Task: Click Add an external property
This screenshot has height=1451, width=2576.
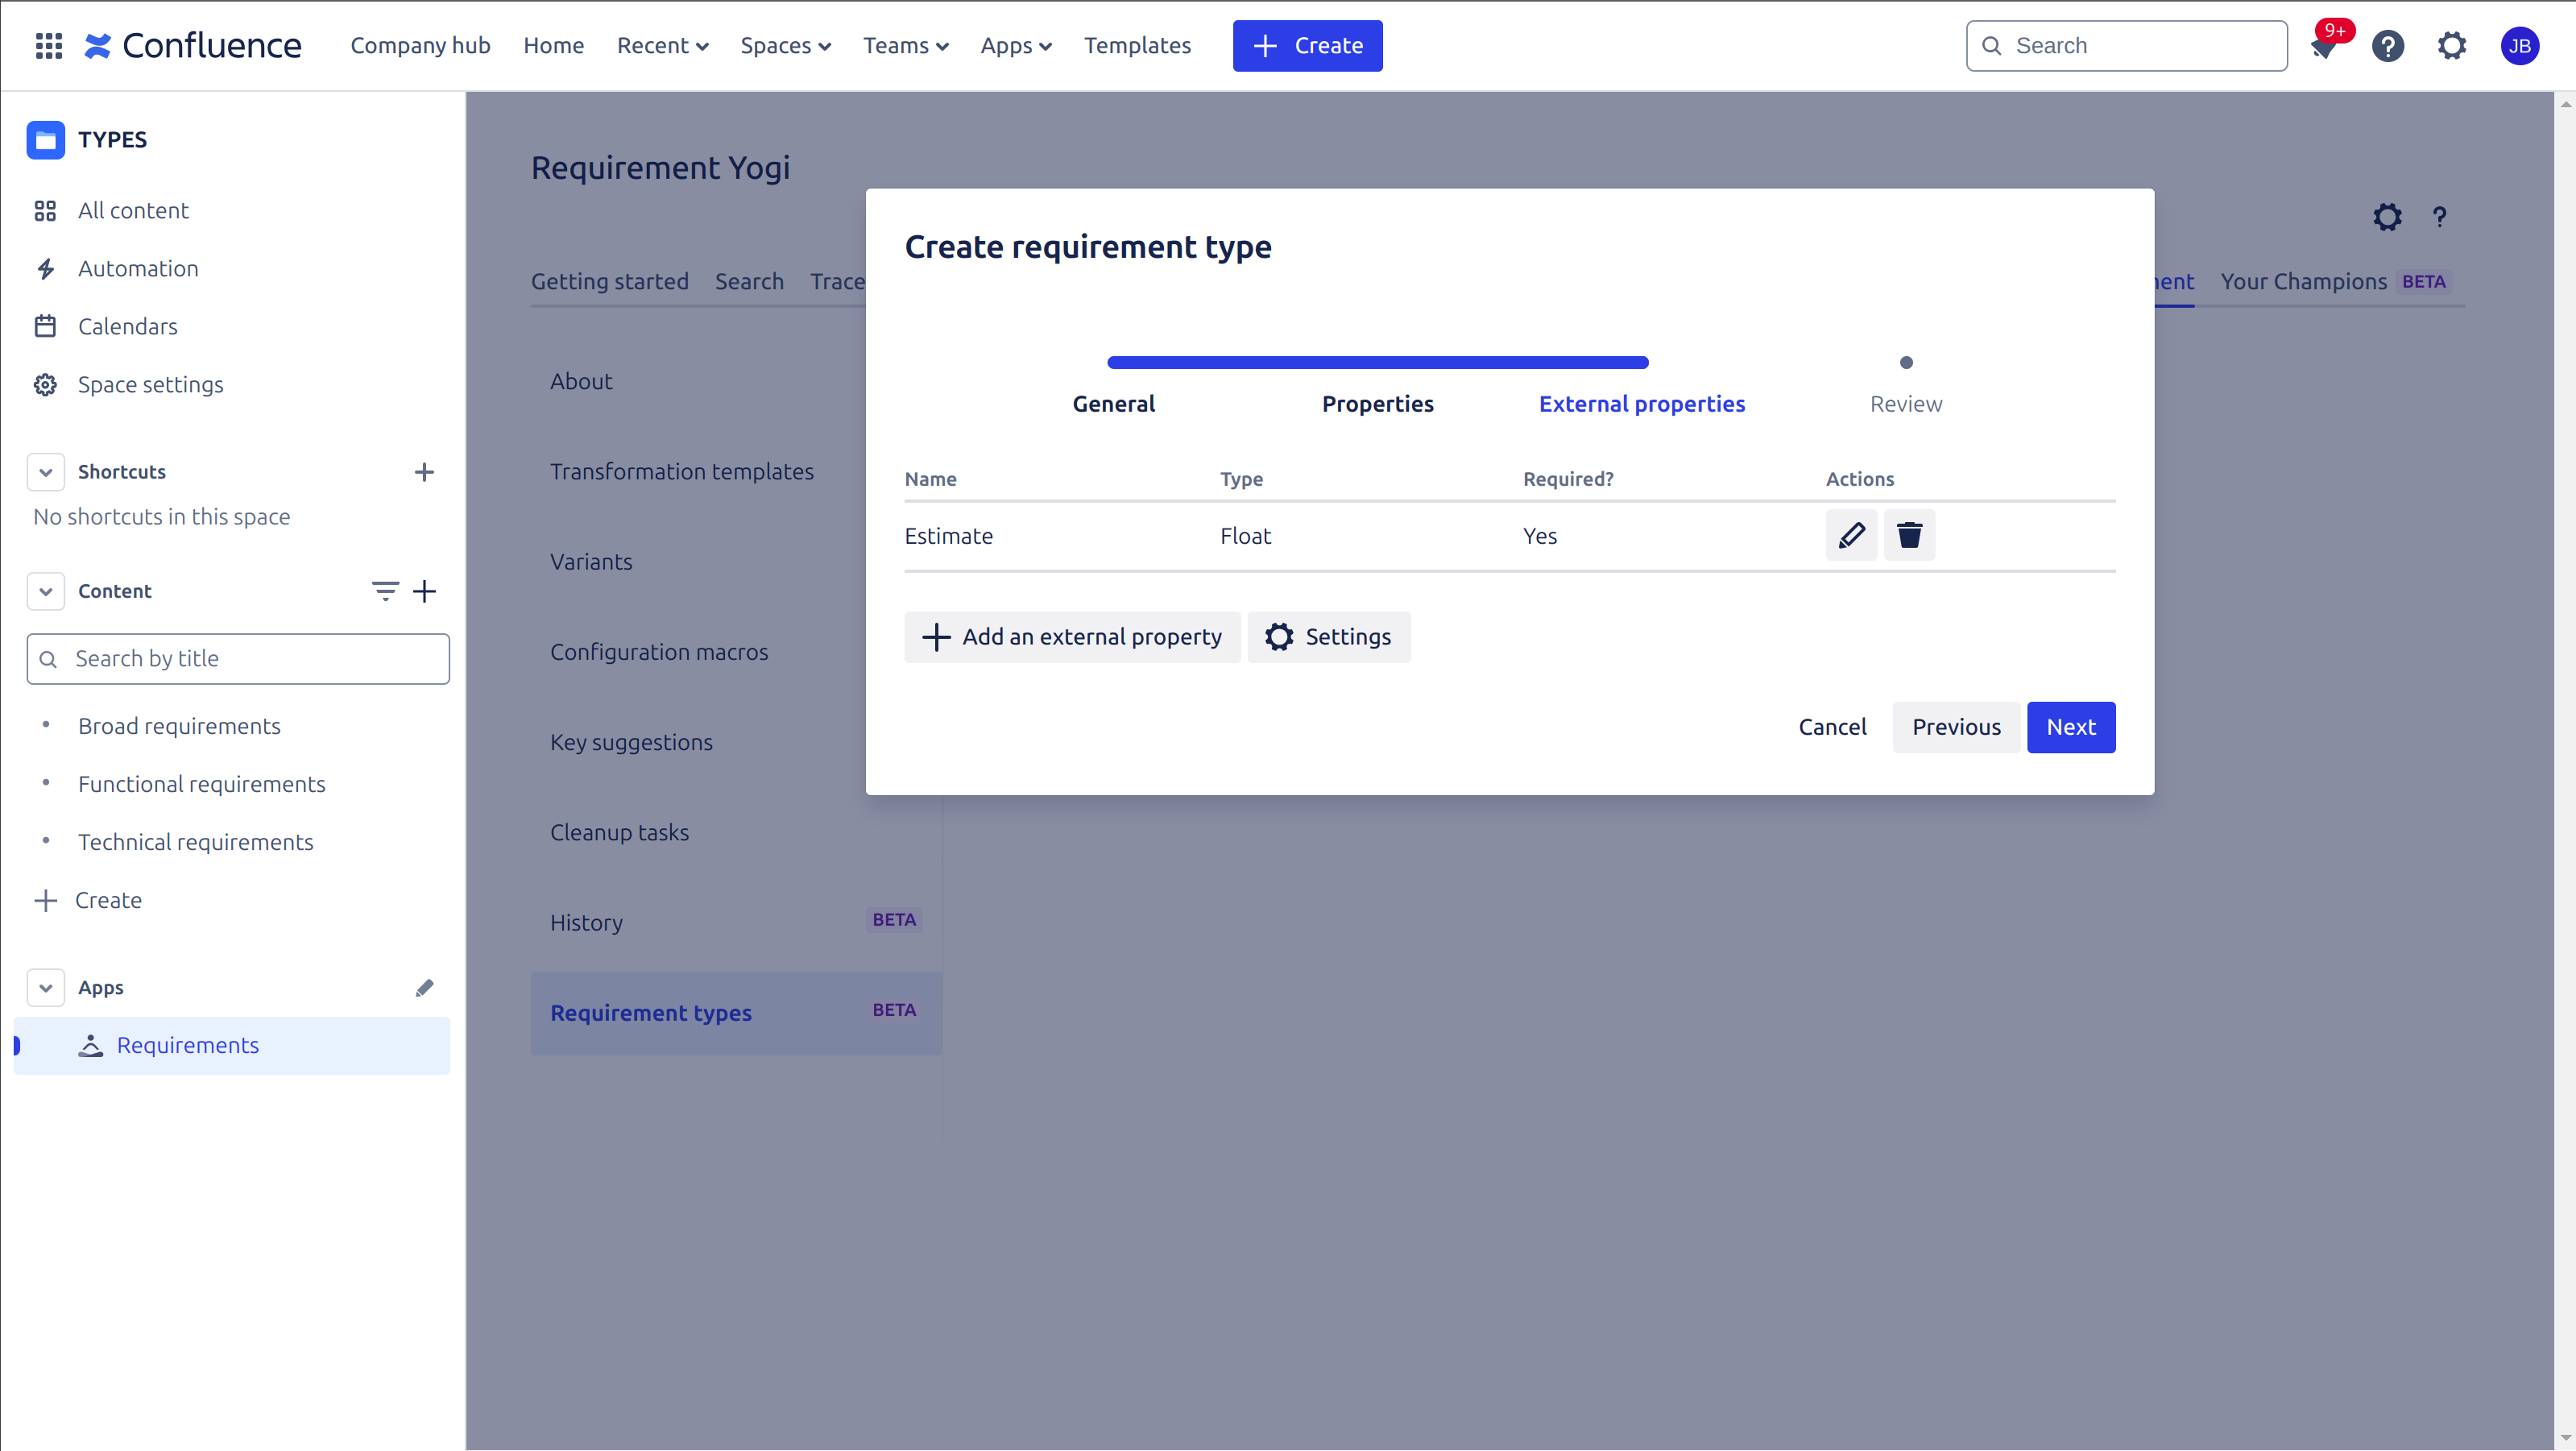Action: pyautogui.click(x=1072, y=637)
